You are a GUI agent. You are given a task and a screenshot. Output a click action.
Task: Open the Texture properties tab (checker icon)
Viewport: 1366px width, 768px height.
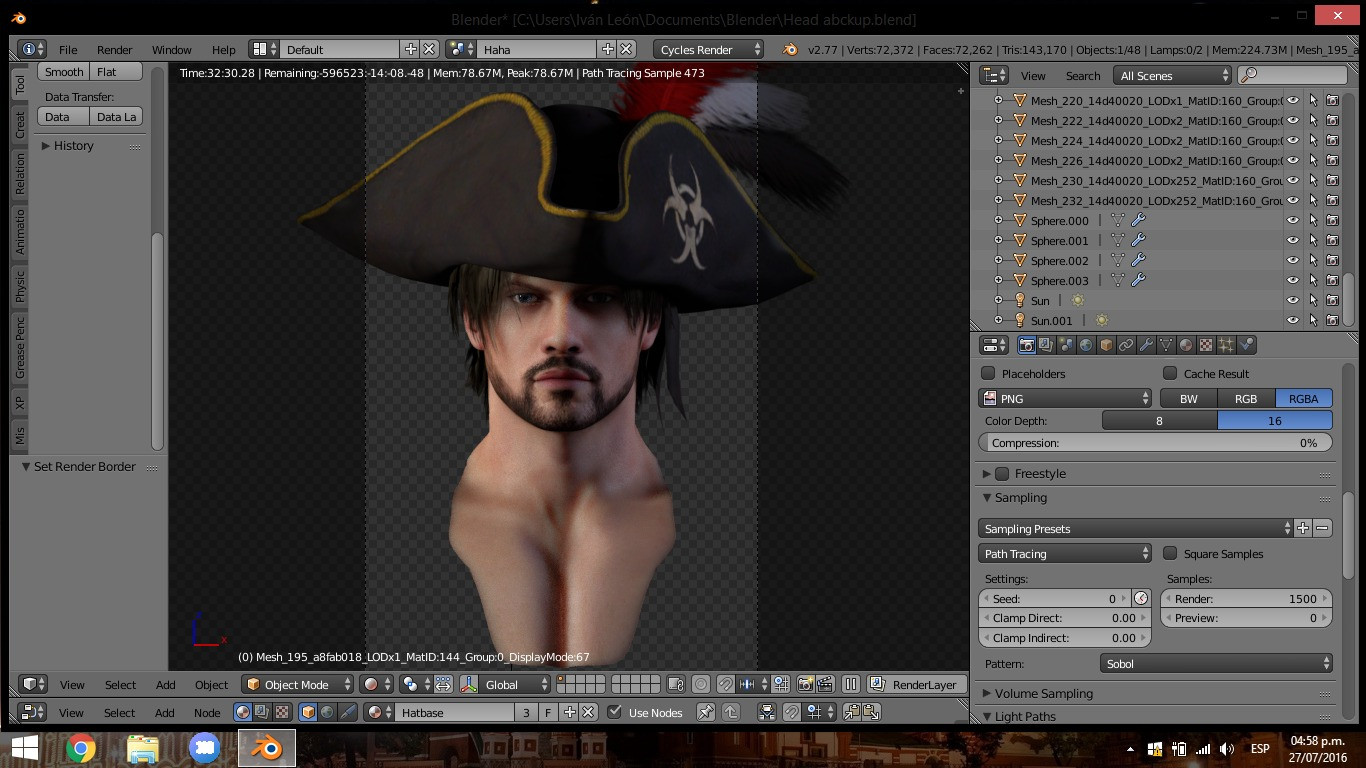click(x=1206, y=345)
